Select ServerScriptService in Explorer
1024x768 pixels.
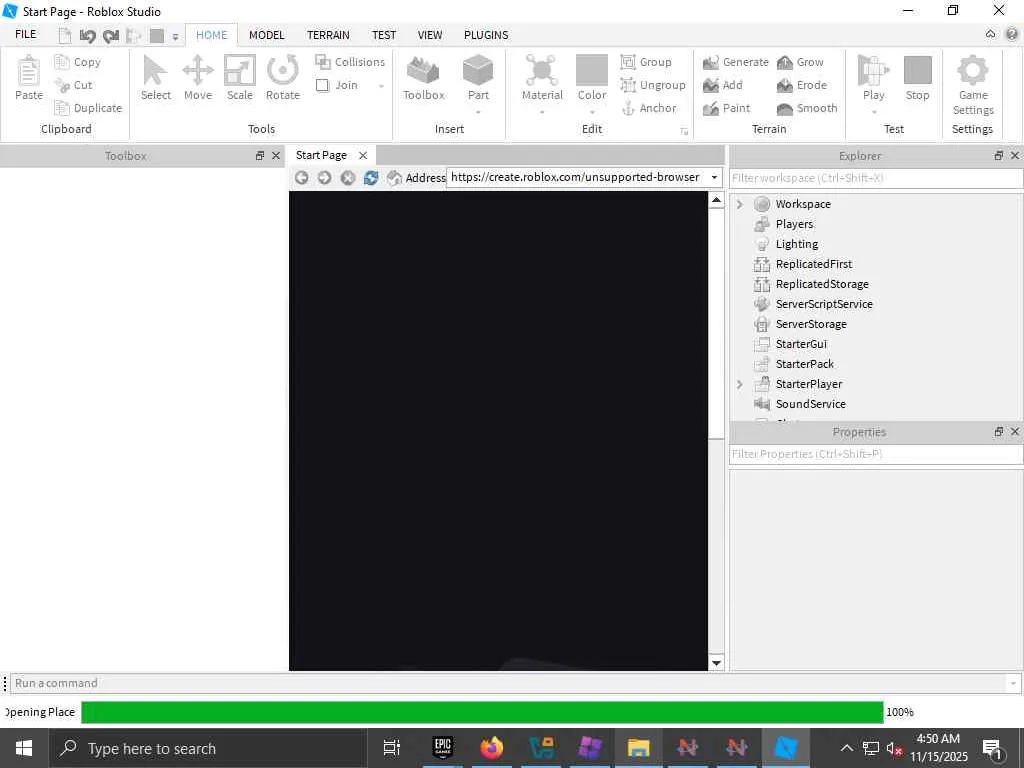tap(824, 304)
